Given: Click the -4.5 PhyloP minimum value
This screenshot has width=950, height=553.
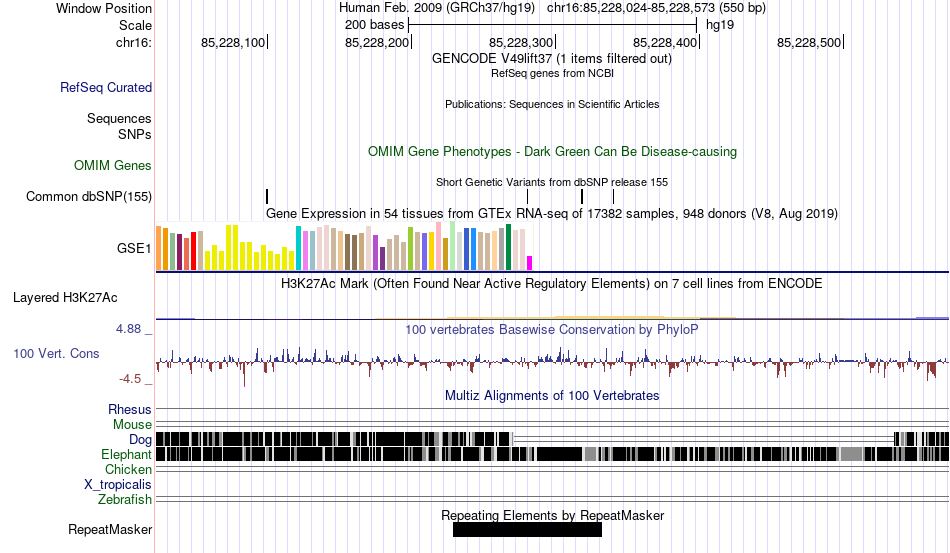Looking at the screenshot, I should pos(130,379).
